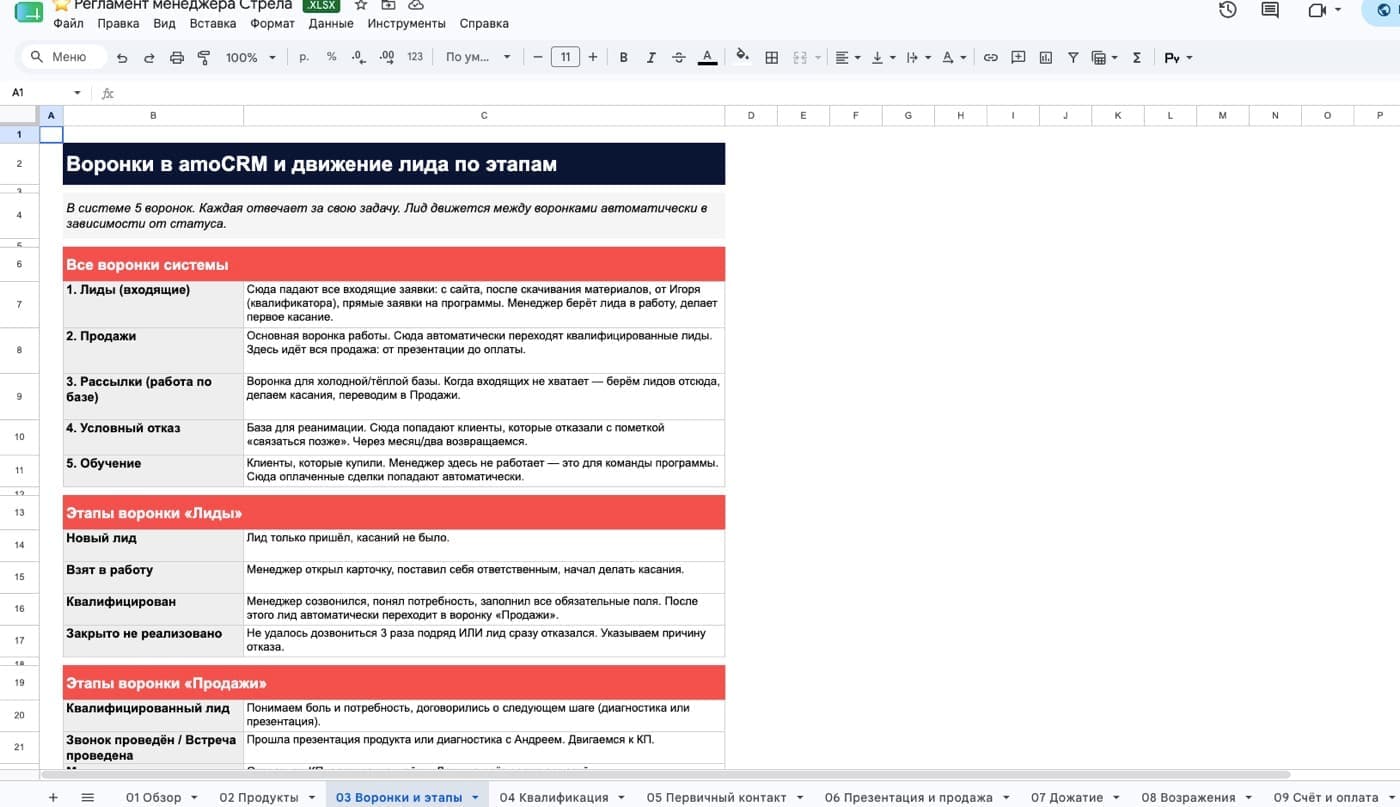Image resolution: width=1400 pixels, height=807 pixels.
Task: Decrease decimal places
Action: [359, 57]
